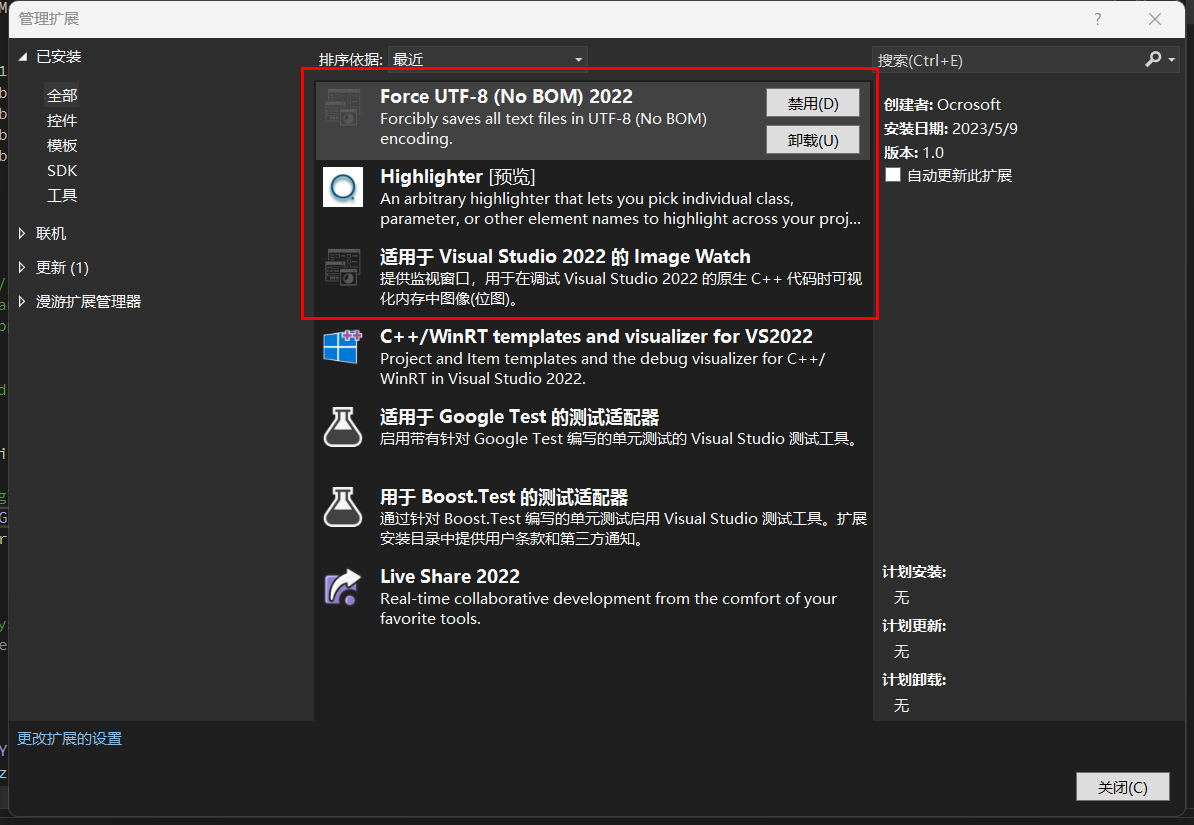The width and height of the screenshot is (1194, 825).
Task: Click the 安装日期: 2023/5/9 text
Action: (950, 128)
